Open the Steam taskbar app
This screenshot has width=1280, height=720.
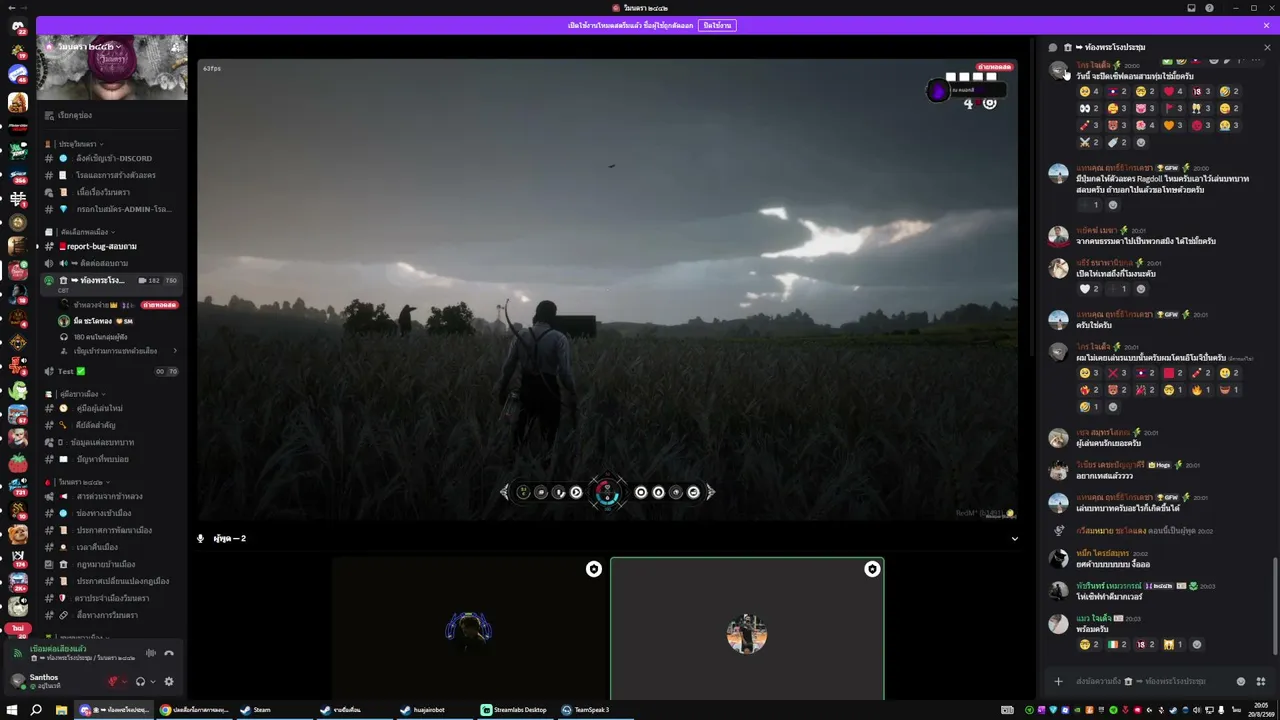point(256,710)
